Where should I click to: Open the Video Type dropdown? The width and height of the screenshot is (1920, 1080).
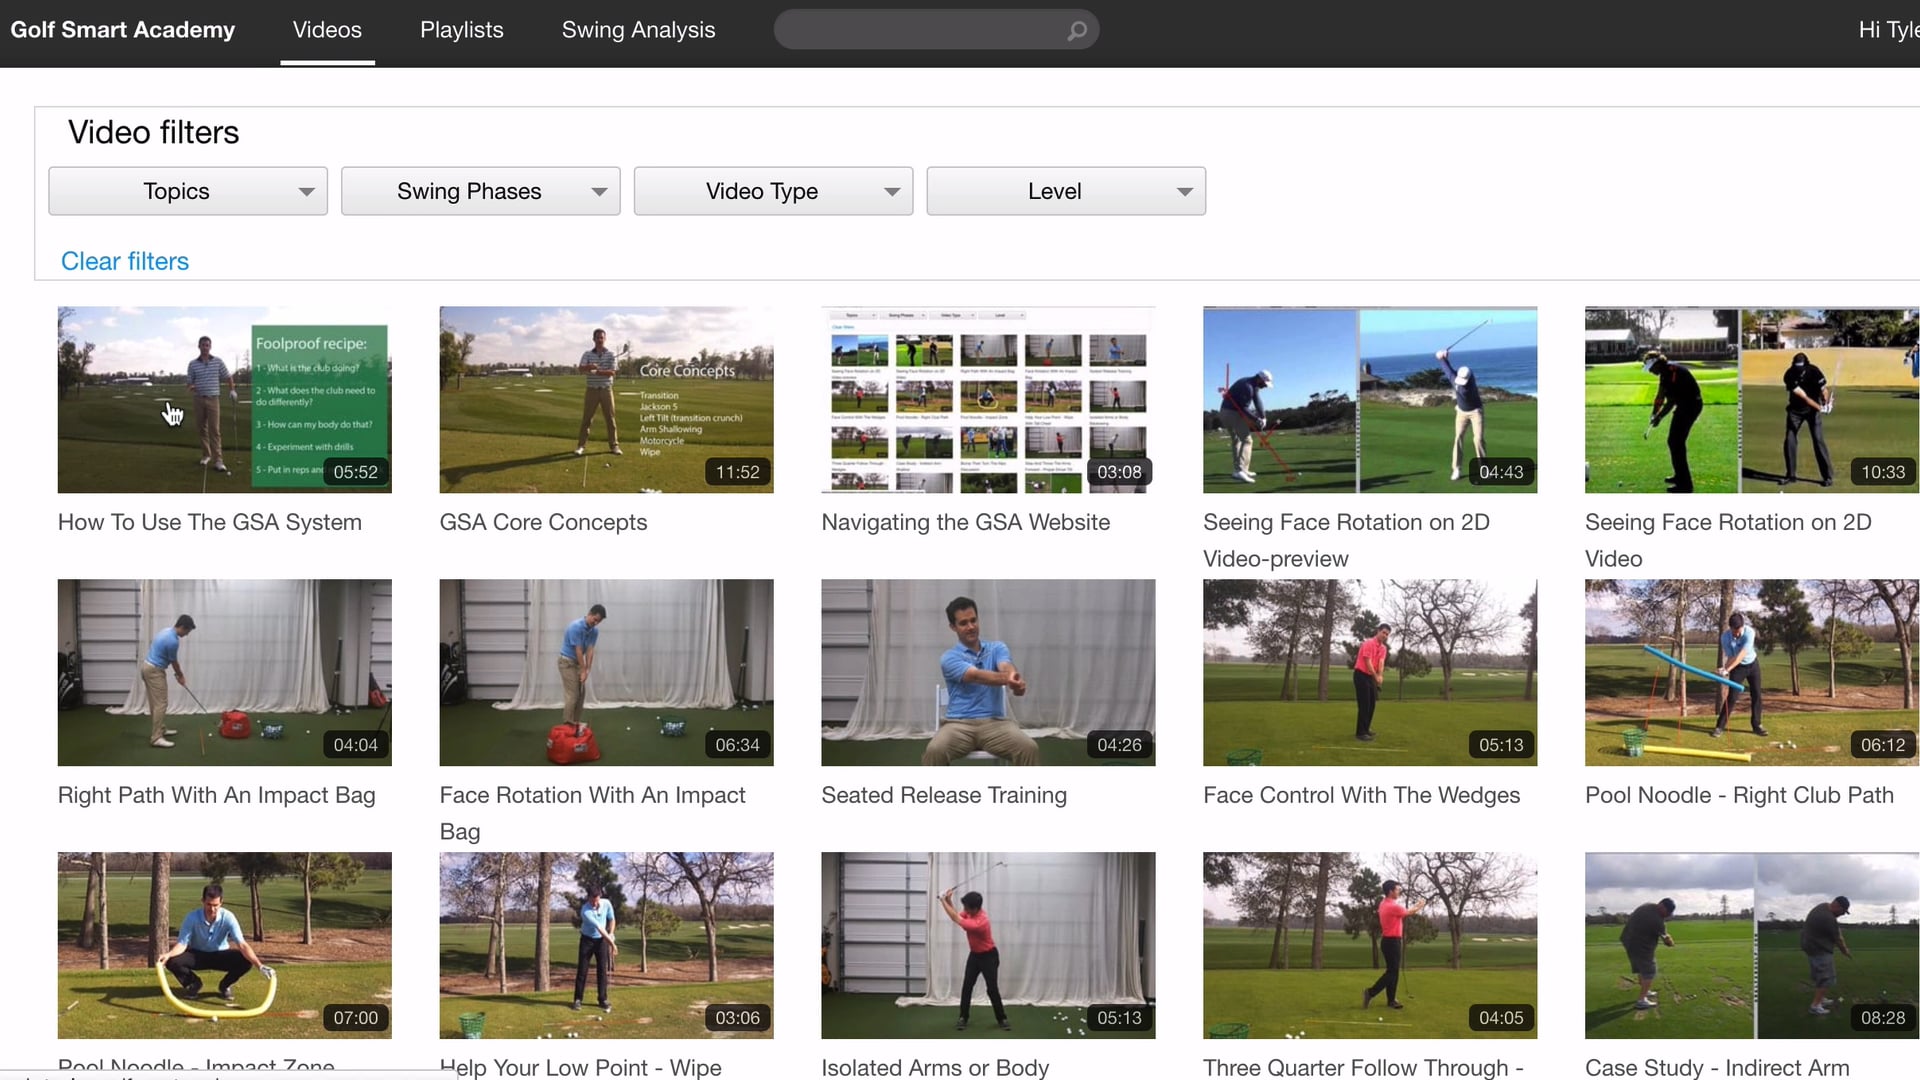(773, 191)
